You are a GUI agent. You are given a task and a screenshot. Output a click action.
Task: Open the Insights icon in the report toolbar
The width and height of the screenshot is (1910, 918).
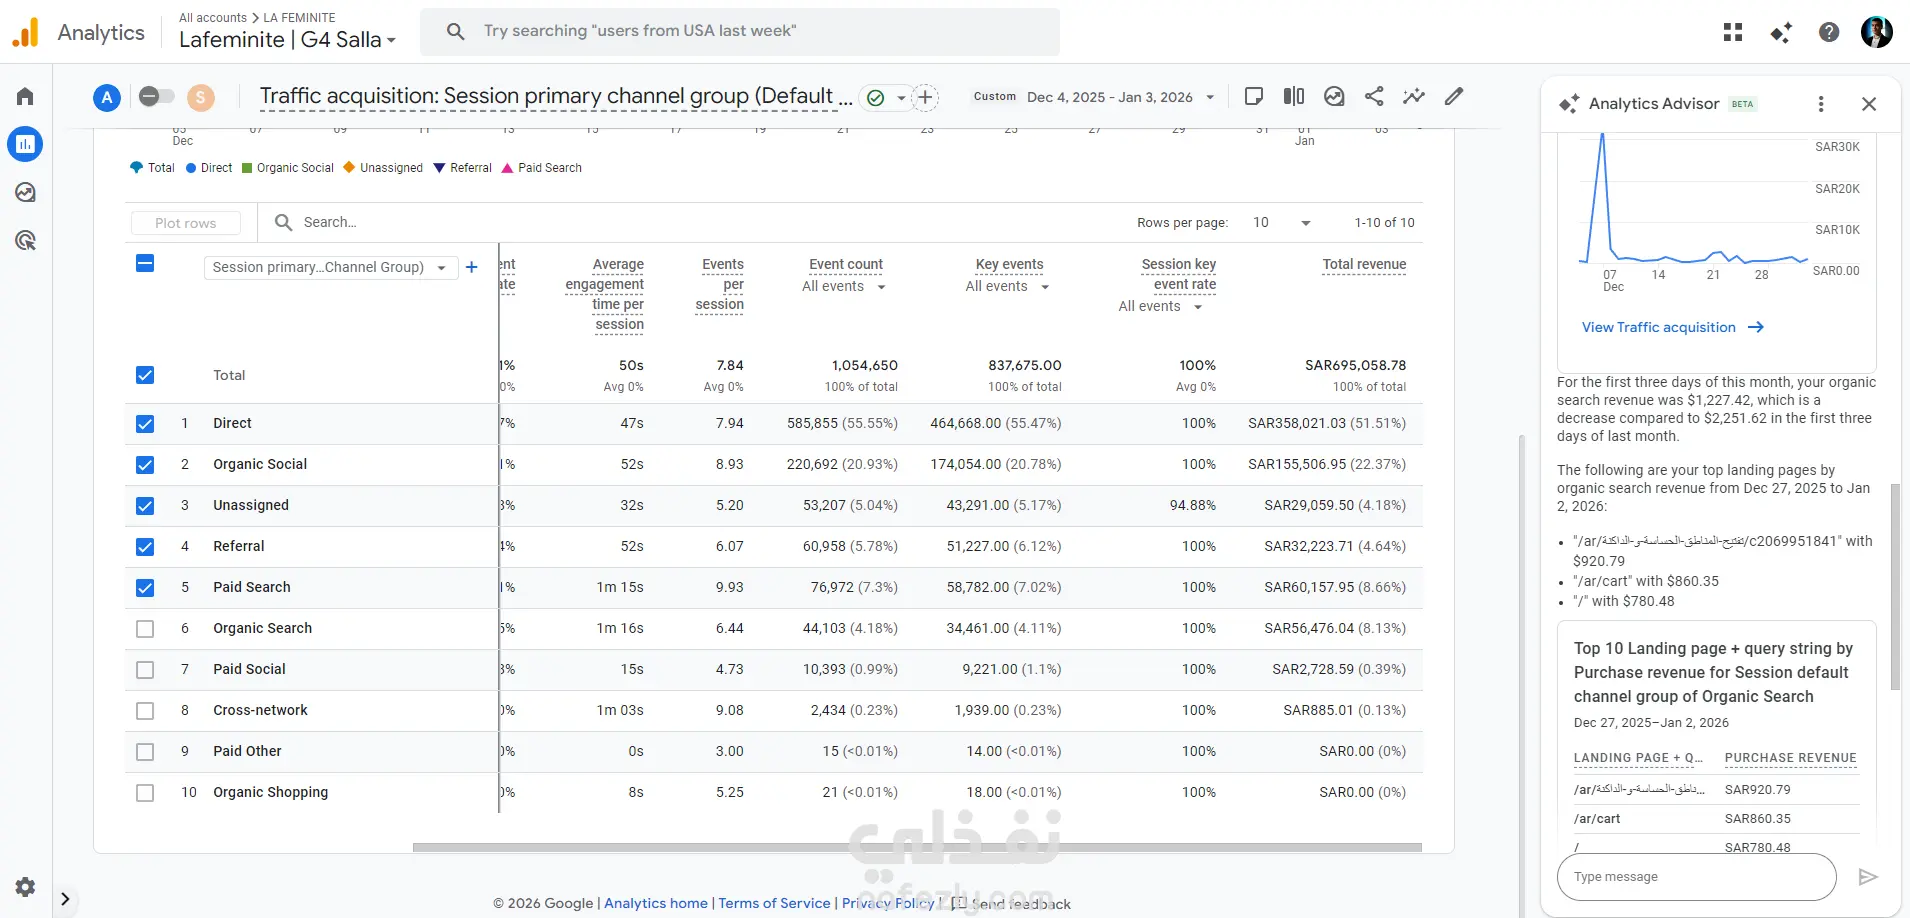coord(1414,96)
